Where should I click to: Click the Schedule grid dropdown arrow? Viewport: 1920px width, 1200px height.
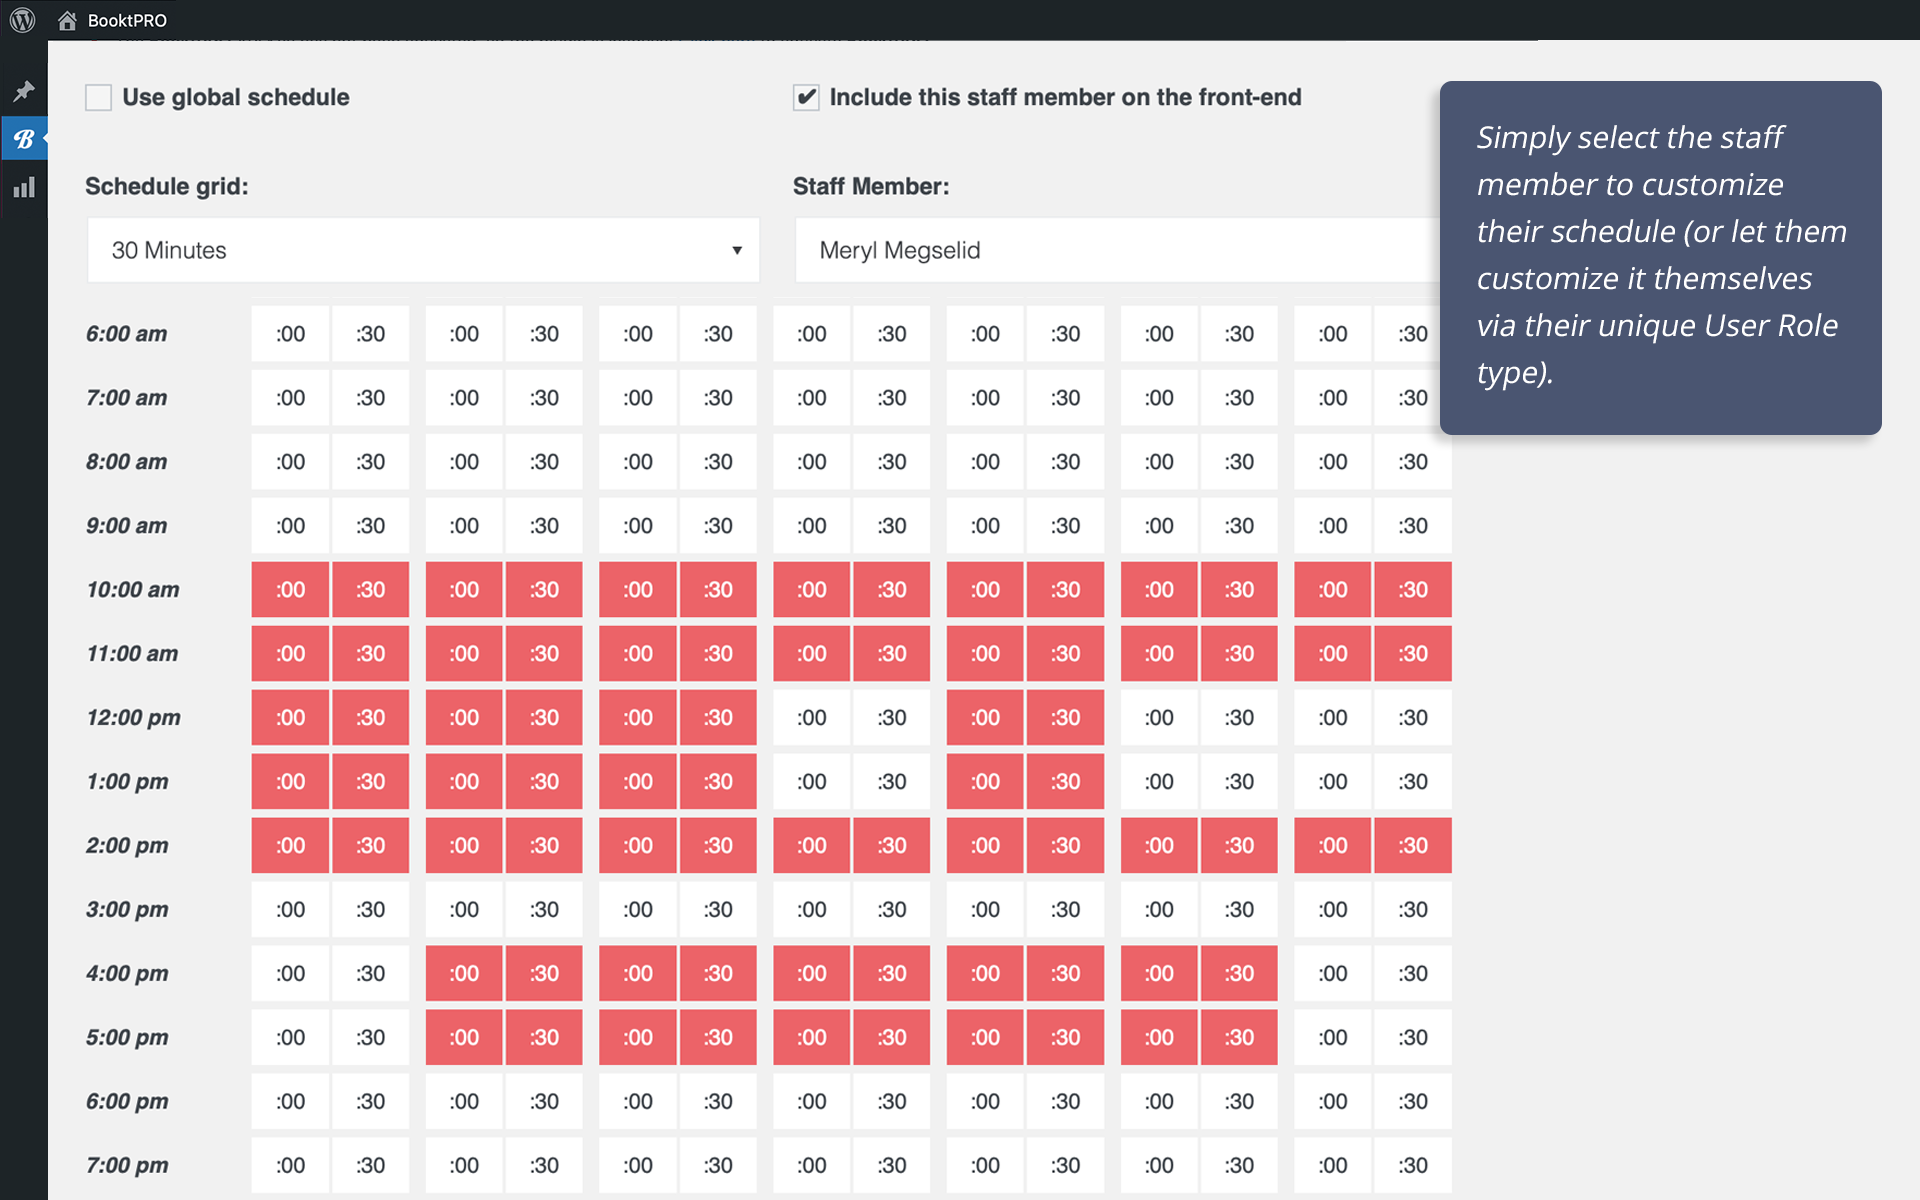[x=737, y=250]
